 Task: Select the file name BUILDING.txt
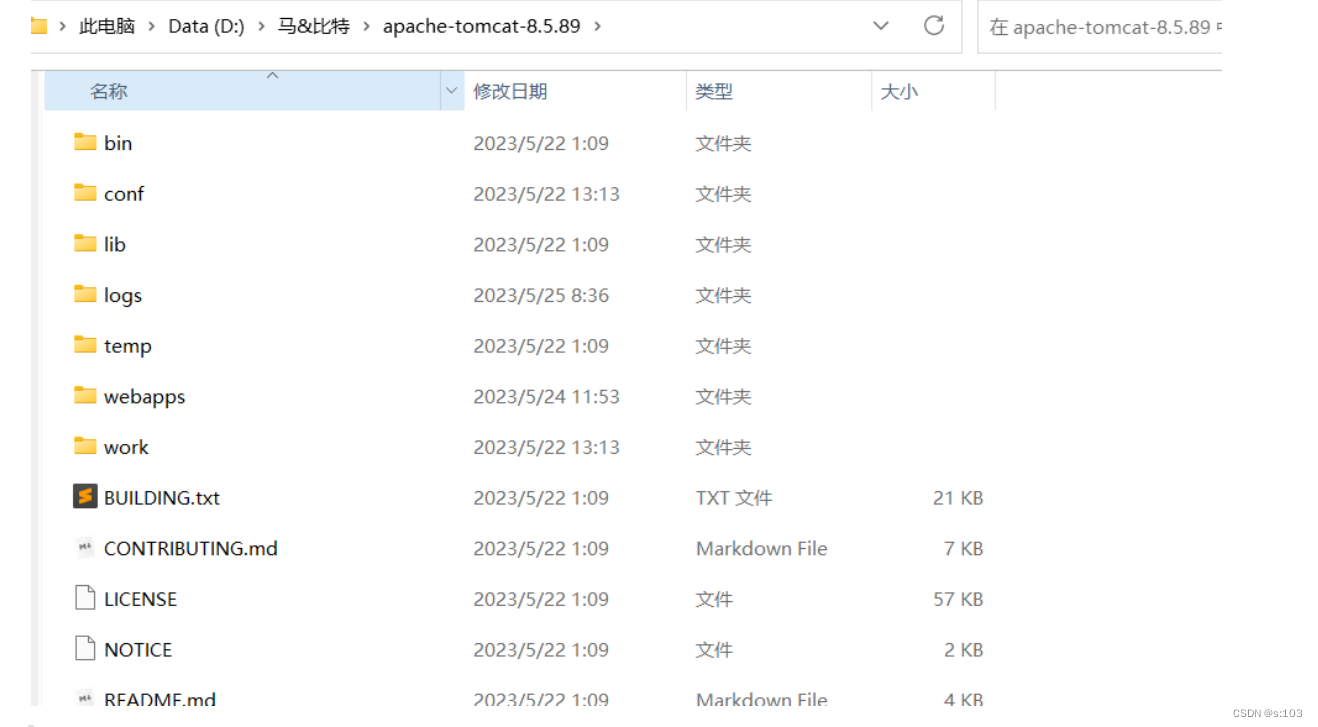click(162, 497)
